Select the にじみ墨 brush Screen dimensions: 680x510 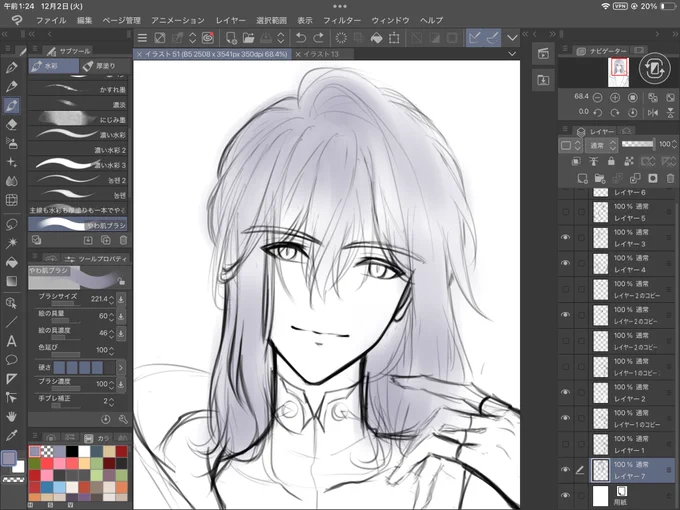click(x=78, y=118)
